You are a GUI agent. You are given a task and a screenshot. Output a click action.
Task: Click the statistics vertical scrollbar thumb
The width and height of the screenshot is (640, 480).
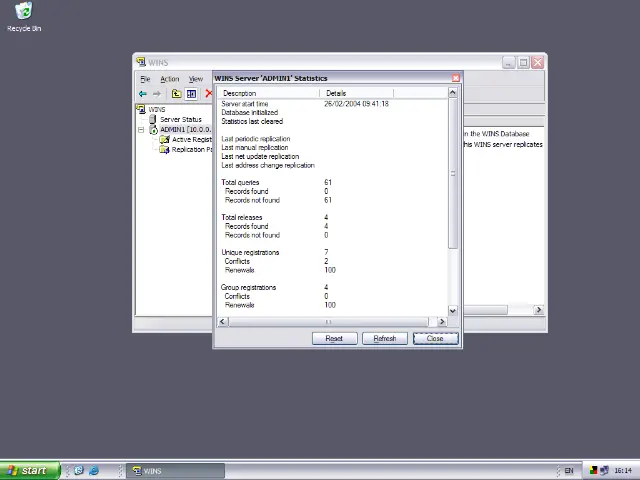pyautogui.click(x=453, y=173)
